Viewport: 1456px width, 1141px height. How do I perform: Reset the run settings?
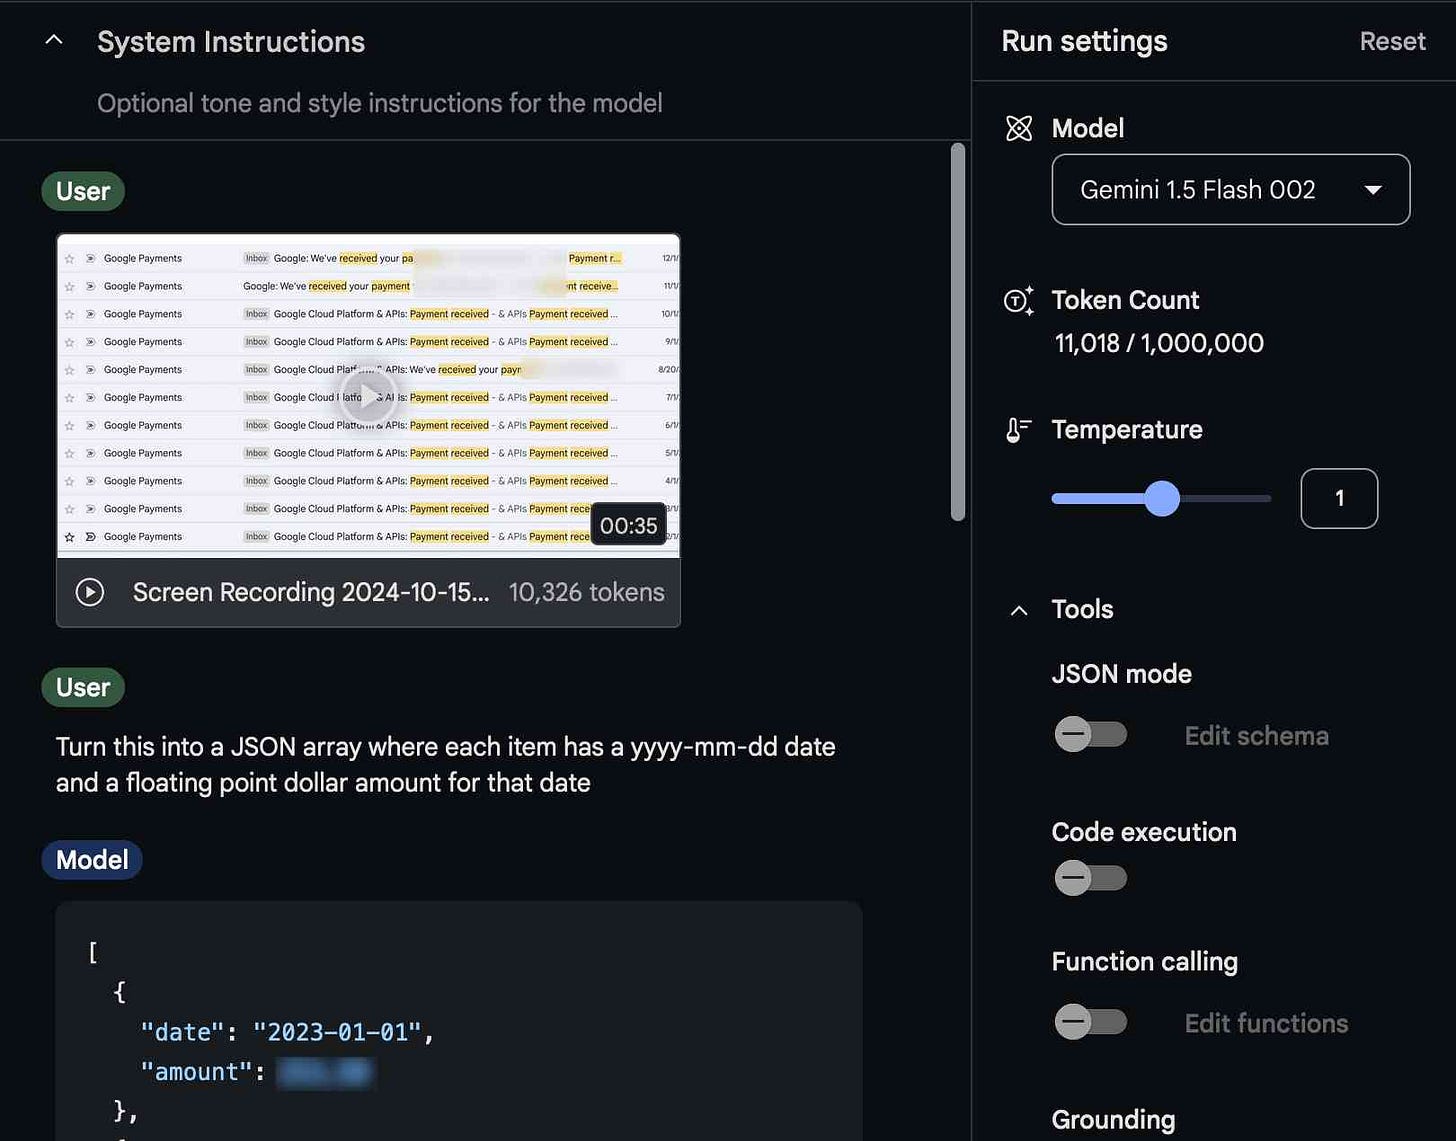pyautogui.click(x=1391, y=41)
